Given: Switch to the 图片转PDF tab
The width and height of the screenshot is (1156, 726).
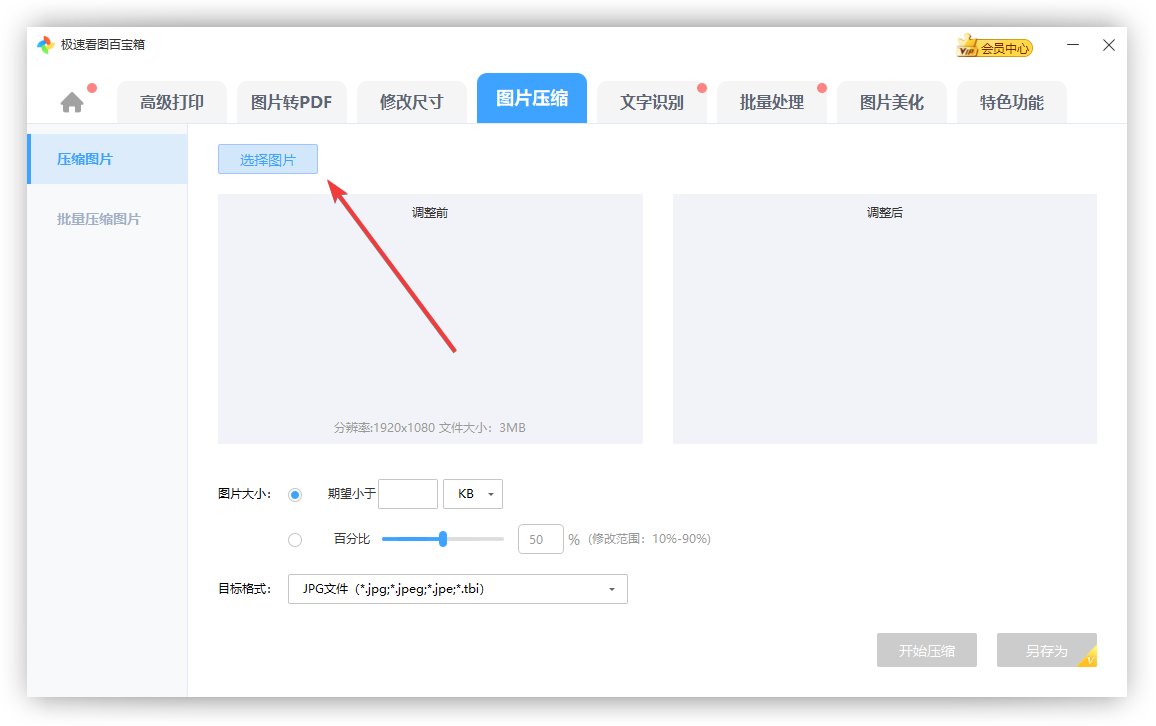Looking at the screenshot, I should [291, 102].
